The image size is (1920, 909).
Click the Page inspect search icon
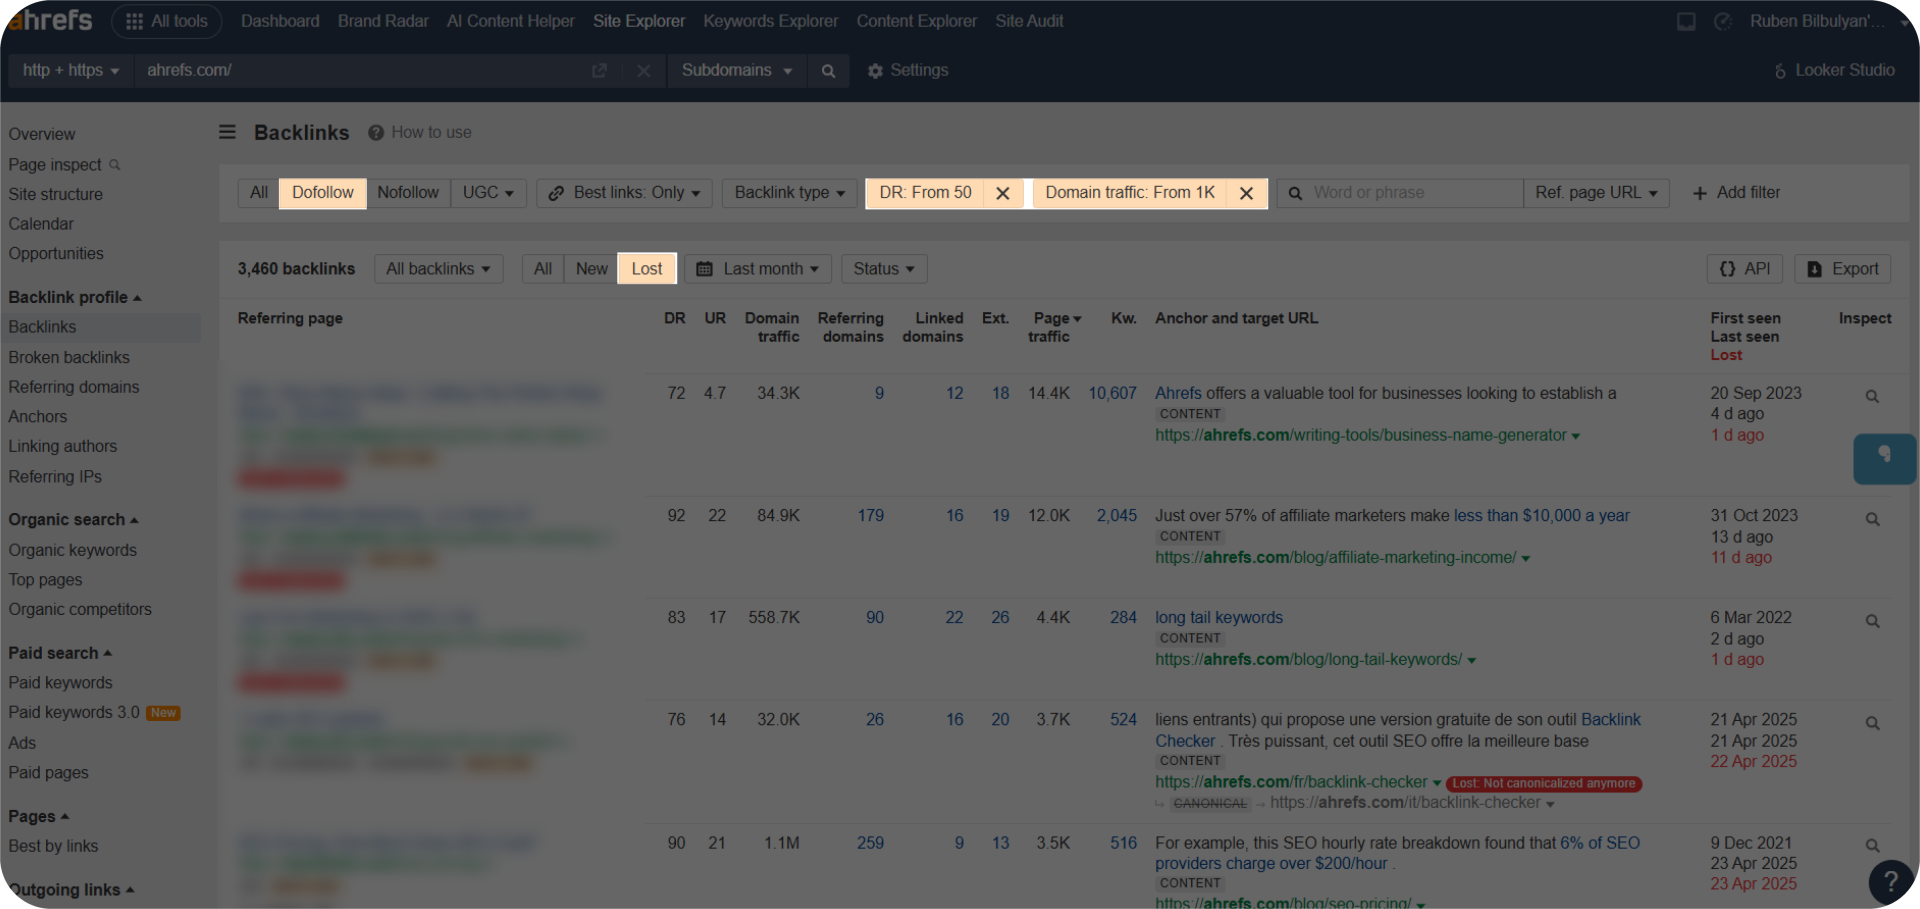click(x=115, y=165)
